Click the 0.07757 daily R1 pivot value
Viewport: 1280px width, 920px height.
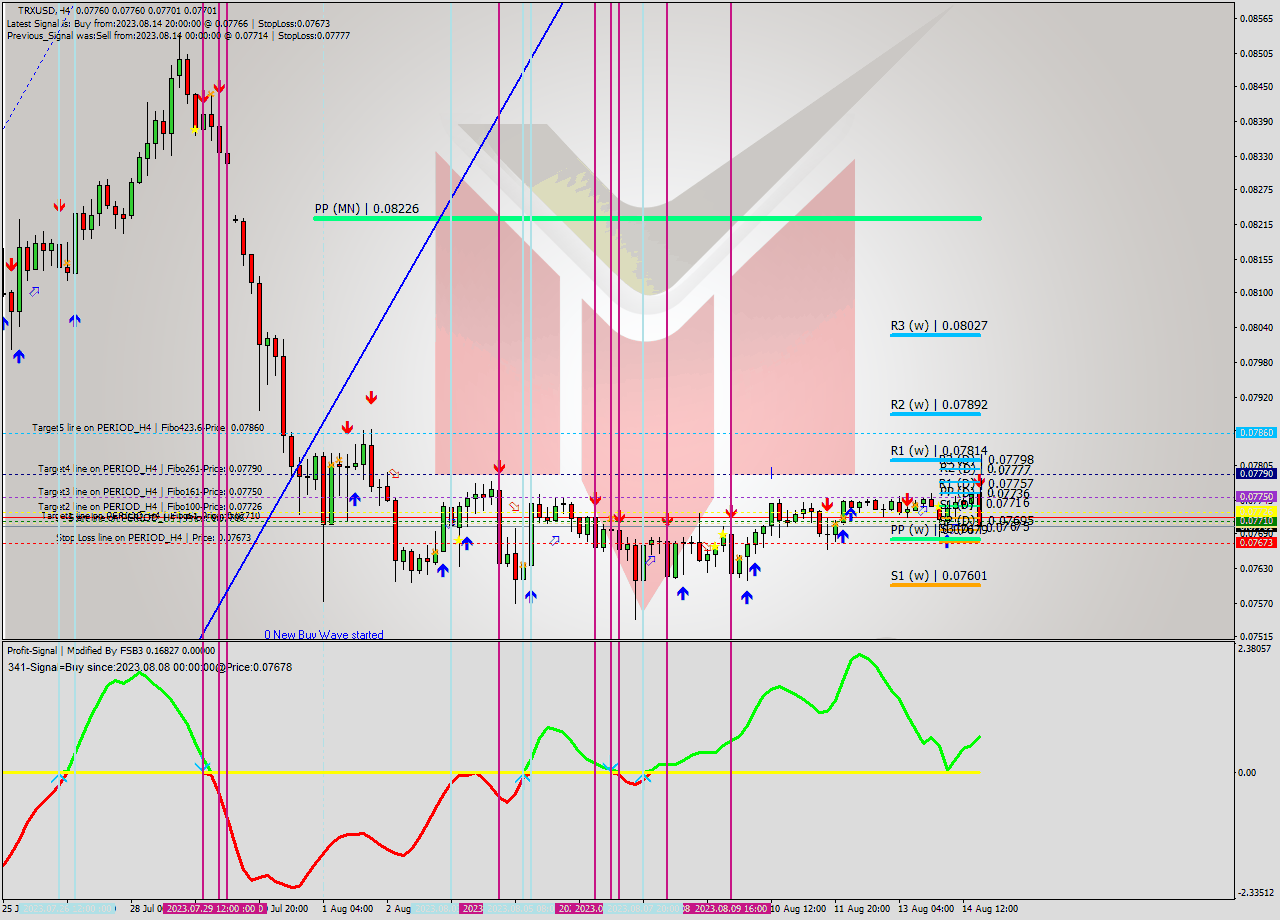(x=1011, y=484)
